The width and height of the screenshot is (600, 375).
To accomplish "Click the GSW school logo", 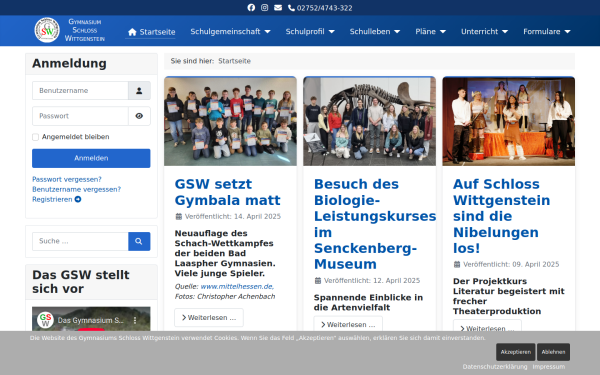I will point(47,30).
